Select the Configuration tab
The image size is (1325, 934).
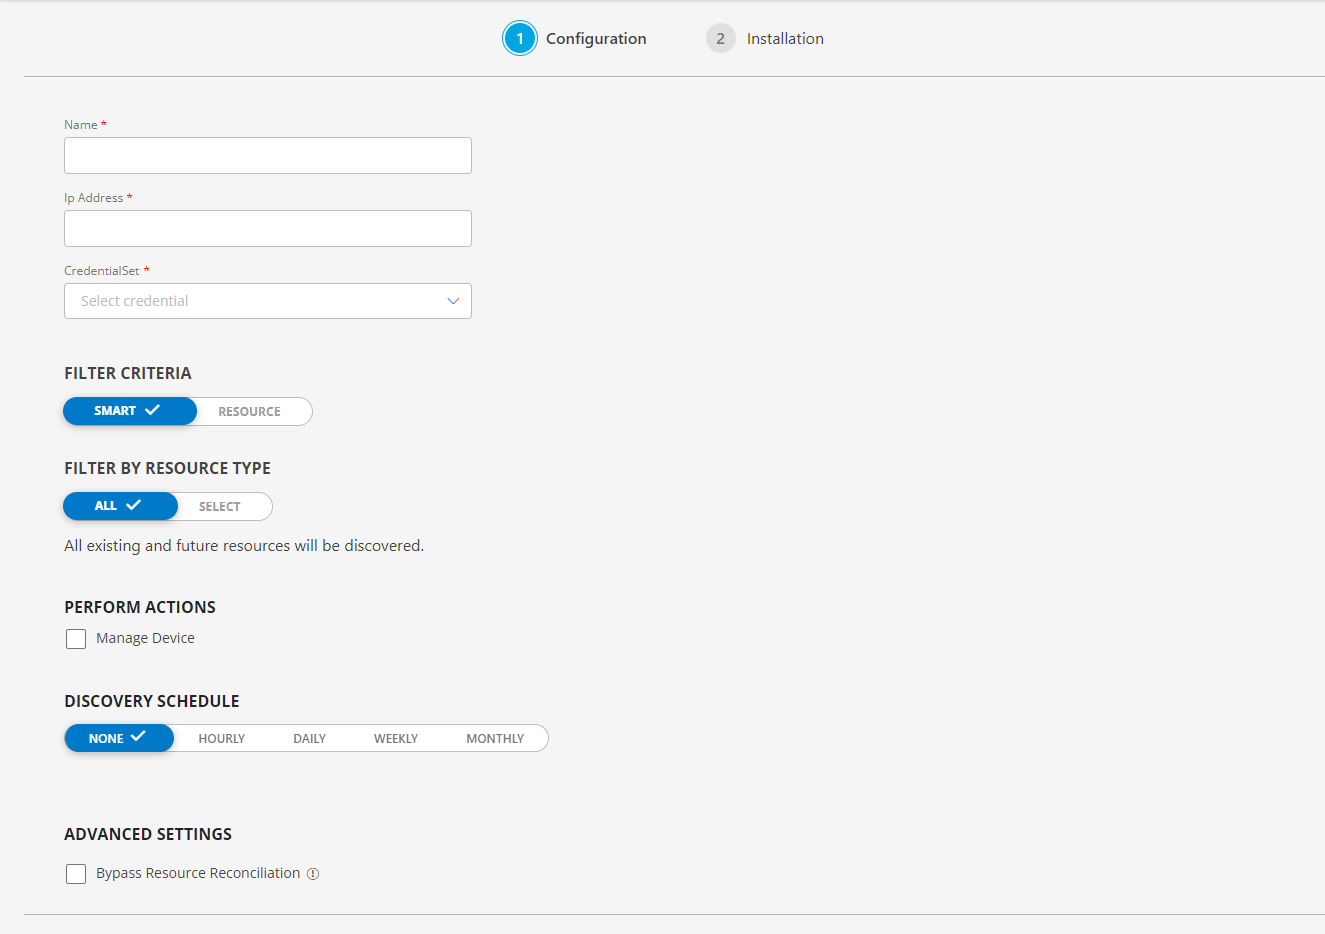click(596, 38)
